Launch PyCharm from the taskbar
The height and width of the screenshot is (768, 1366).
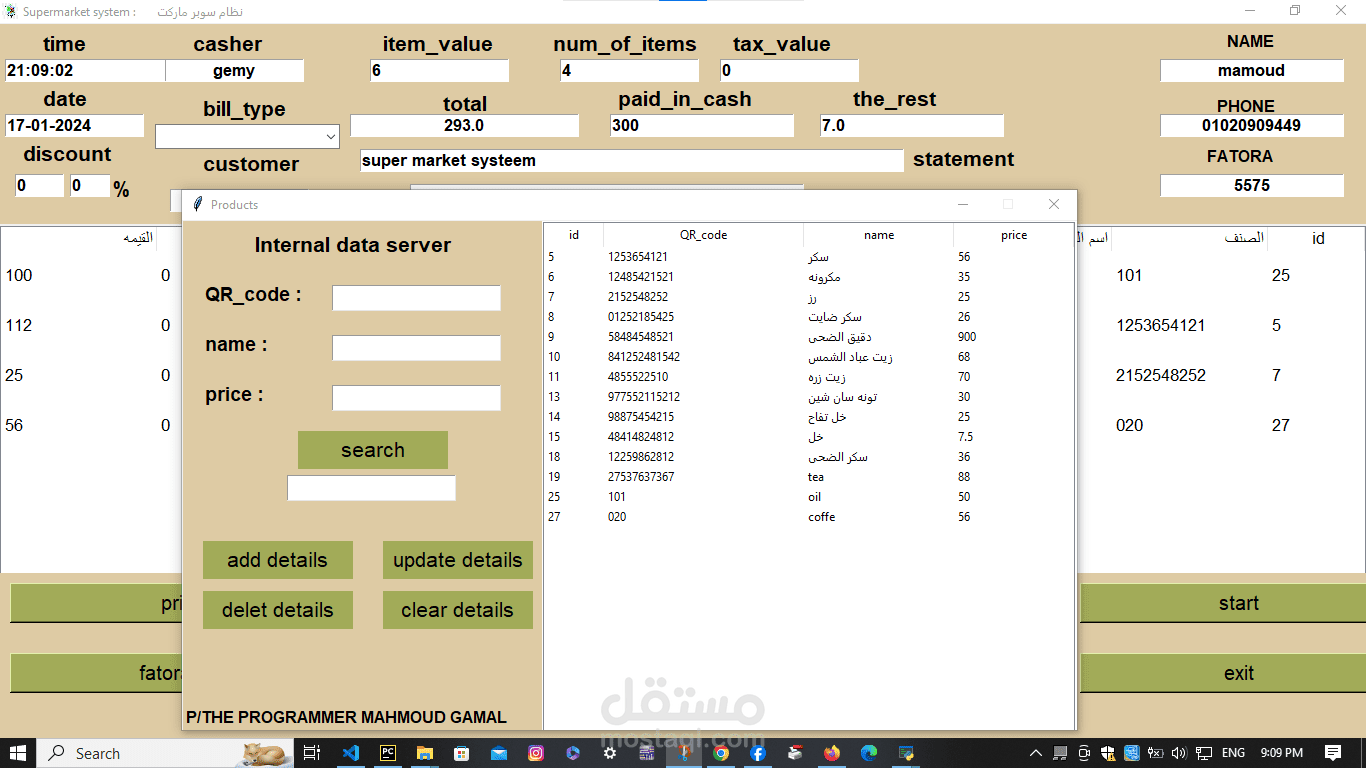coord(388,752)
